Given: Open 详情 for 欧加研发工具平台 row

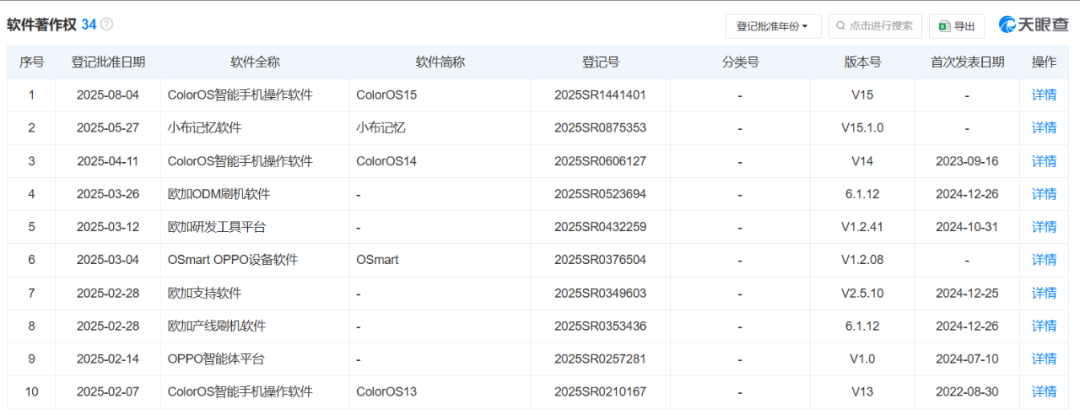Looking at the screenshot, I should [x=1043, y=227].
